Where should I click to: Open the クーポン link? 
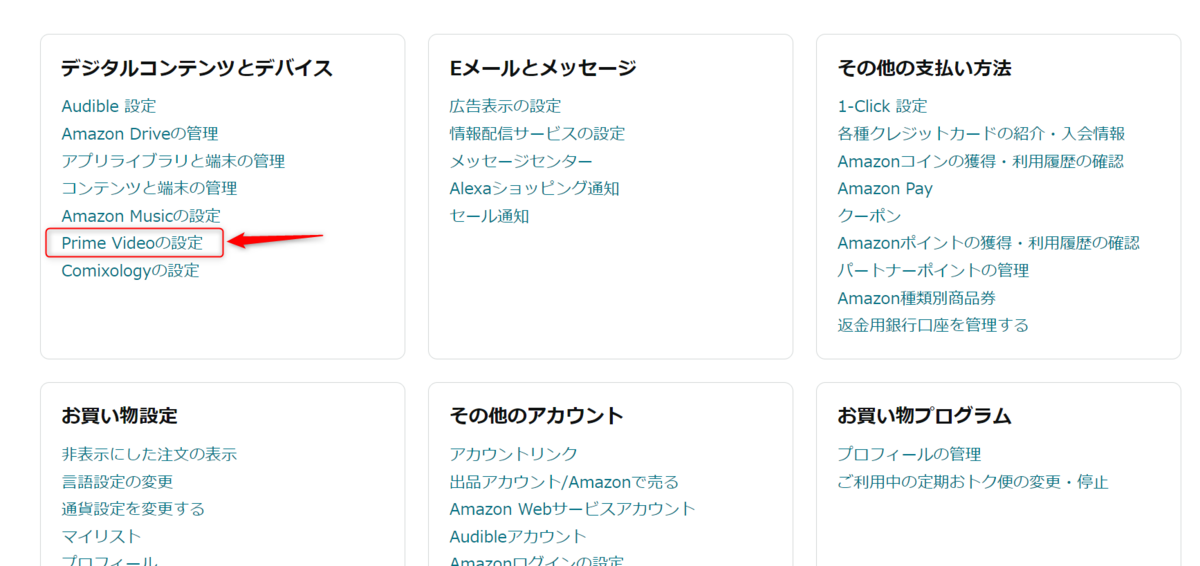coord(869,216)
